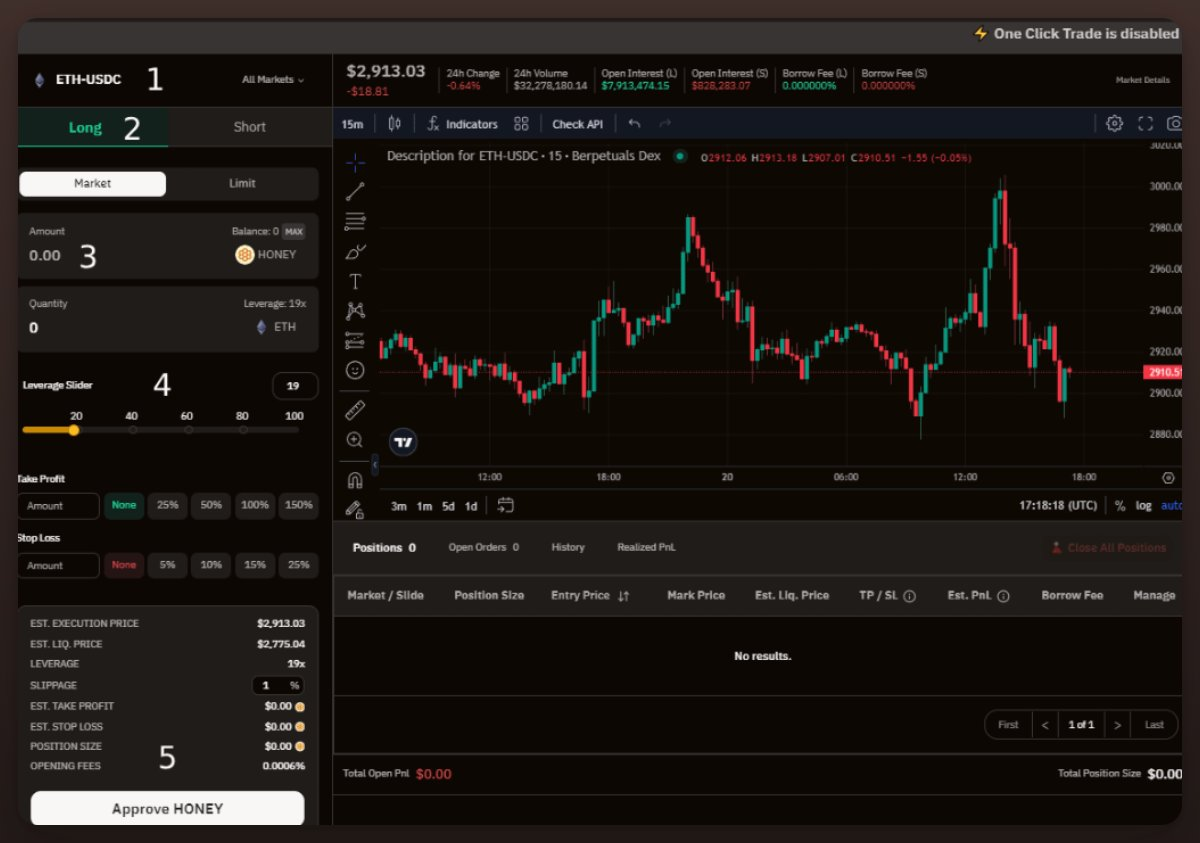Enter fullscreen chart mode
The height and width of the screenshot is (843, 1200).
click(1146, 124)
